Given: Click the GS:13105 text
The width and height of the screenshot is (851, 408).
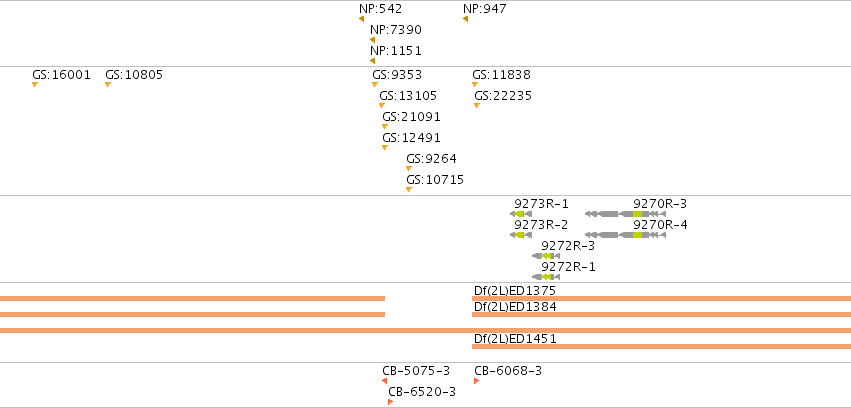Looking at the screenshot, I should (x=408, y=96).
